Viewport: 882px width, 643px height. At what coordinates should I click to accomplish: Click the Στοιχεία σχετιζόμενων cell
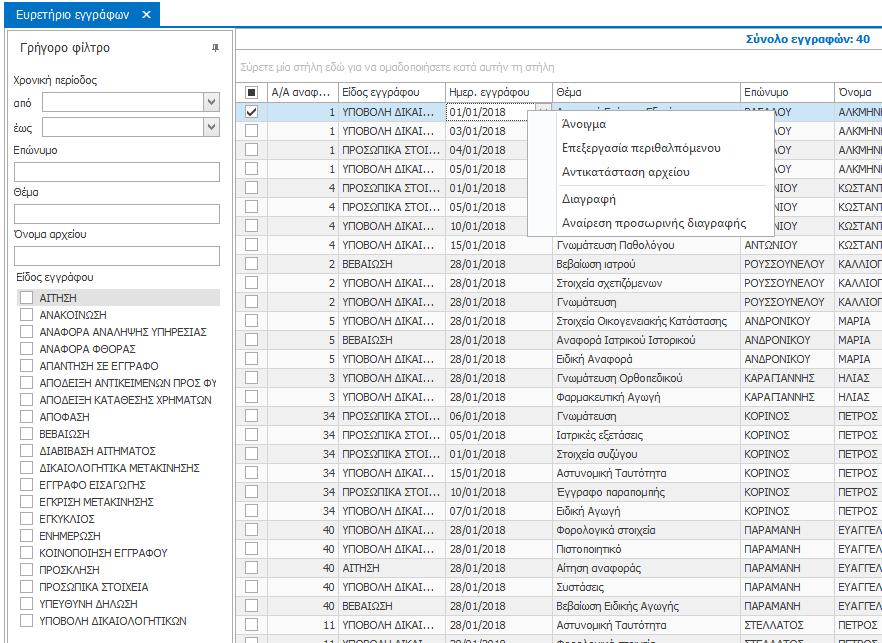click(646, 283)
